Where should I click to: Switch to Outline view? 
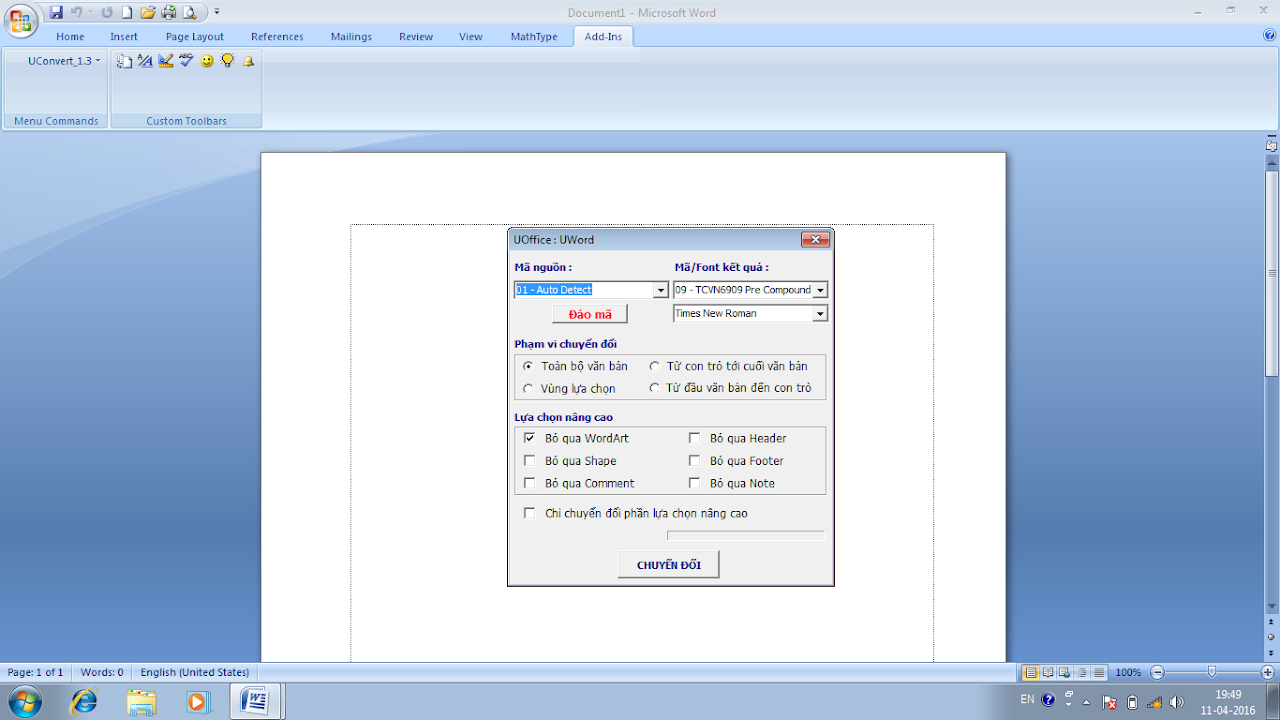pyautogui.click(x=1082, y=672)
